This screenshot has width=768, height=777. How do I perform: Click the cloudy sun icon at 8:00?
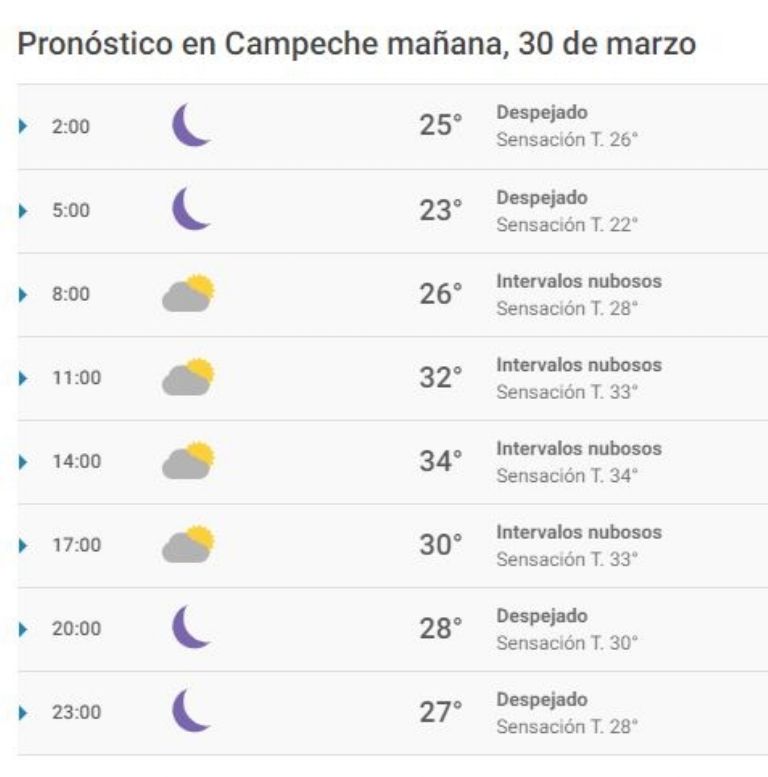[189, 293]
